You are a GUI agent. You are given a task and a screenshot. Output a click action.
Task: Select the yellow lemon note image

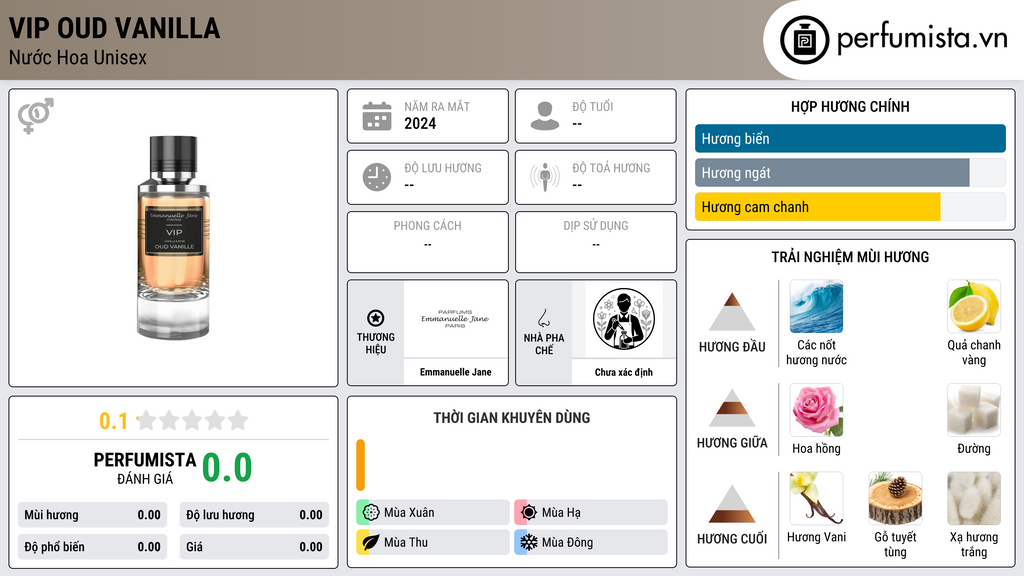coord(974,306)
